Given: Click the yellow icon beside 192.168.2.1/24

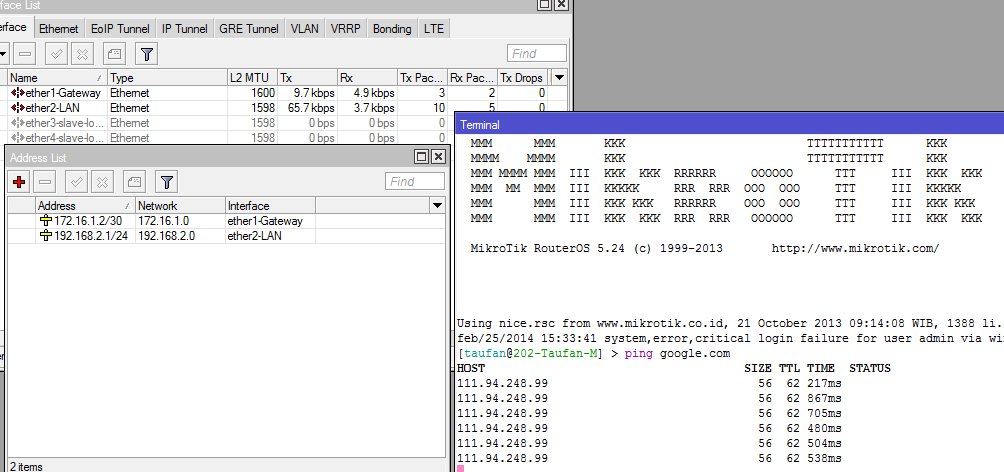Looking at the screenshot, I should [46, 236].
